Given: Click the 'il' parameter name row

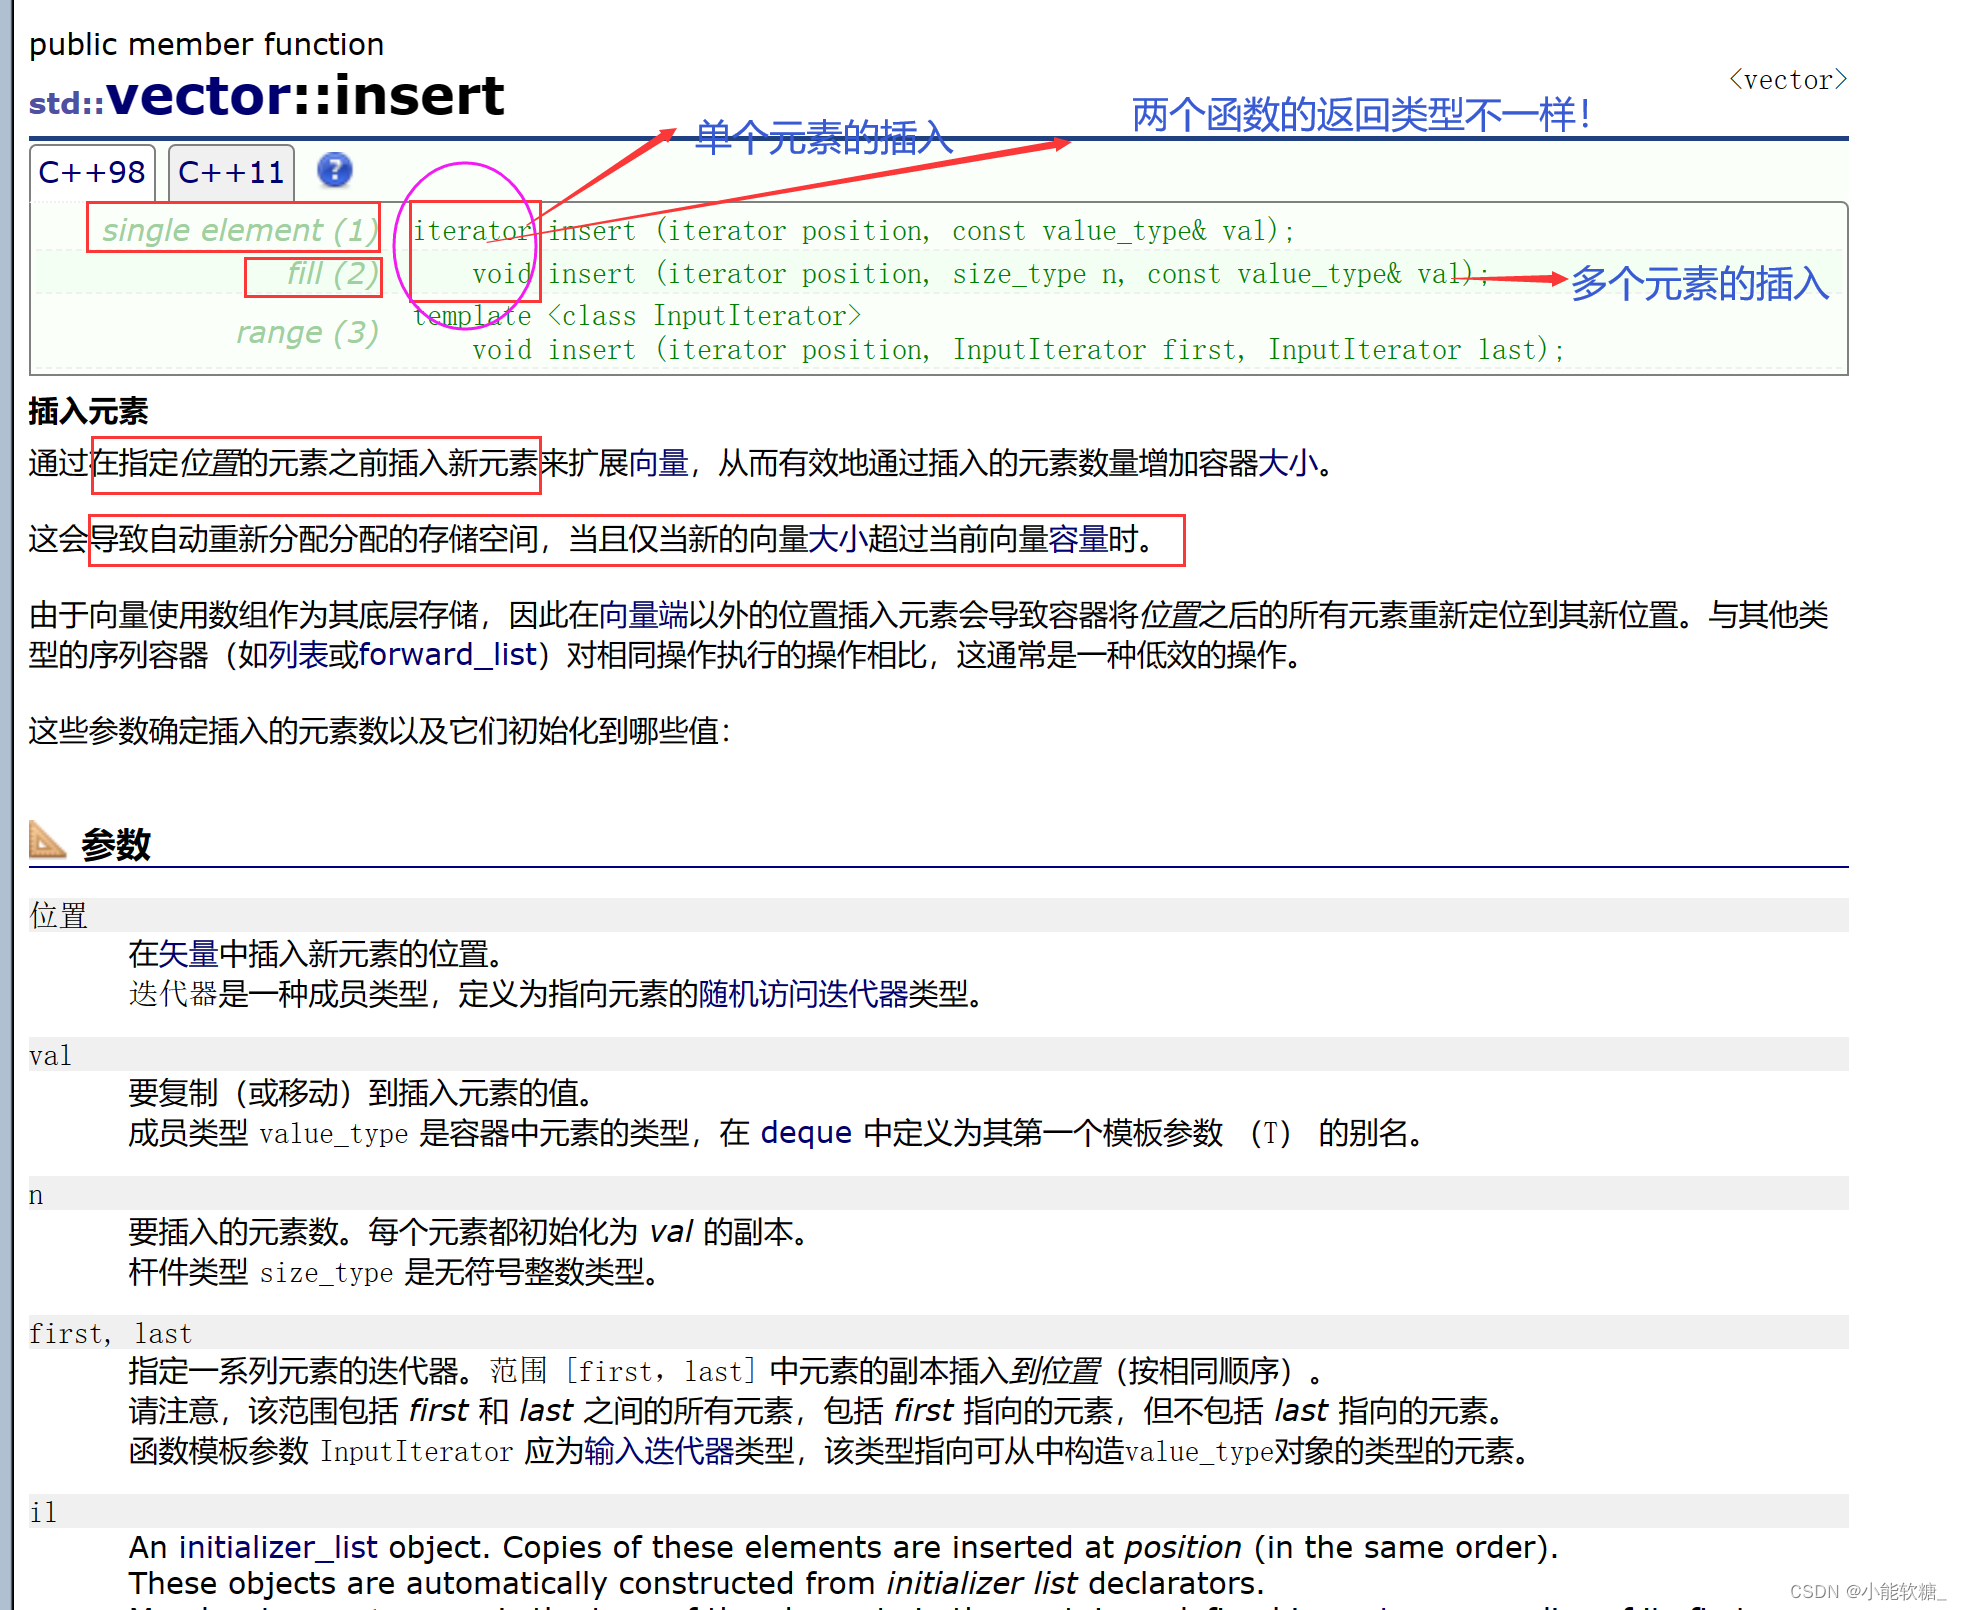Looking at the screenshot, I should tap(938, 1512).
